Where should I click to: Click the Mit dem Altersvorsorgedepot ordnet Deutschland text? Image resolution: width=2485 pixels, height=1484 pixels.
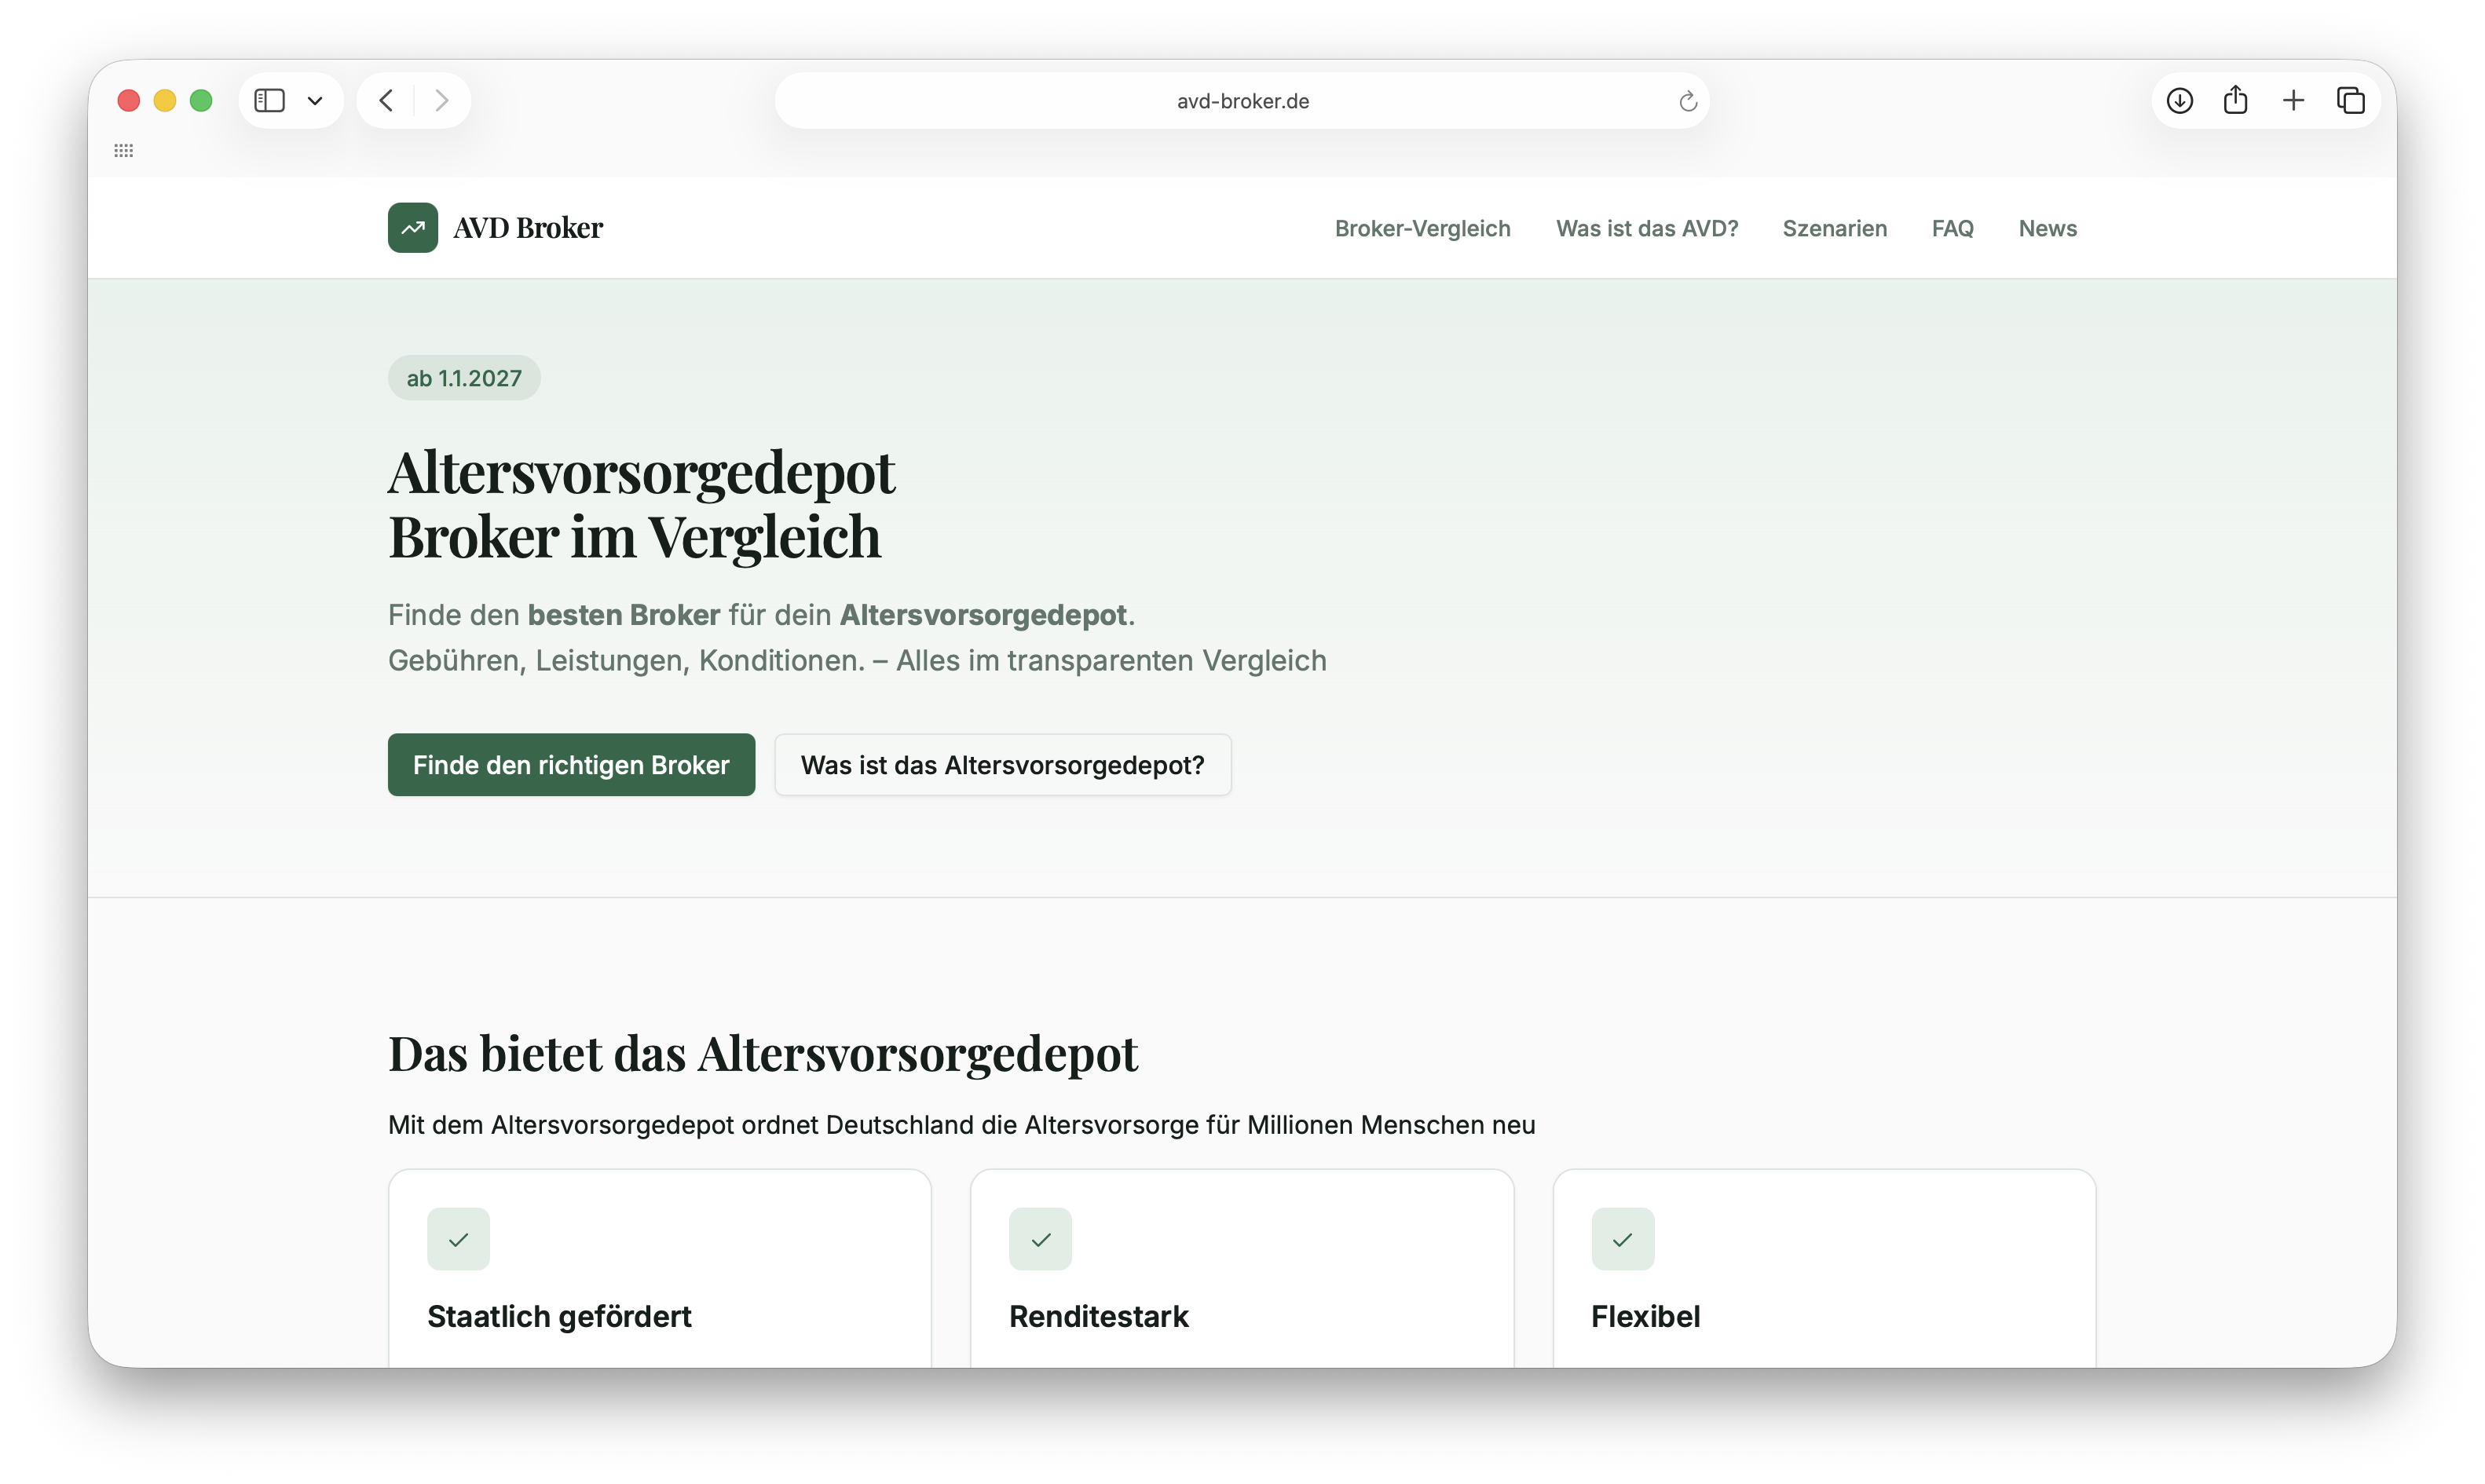click(961, 1125)
